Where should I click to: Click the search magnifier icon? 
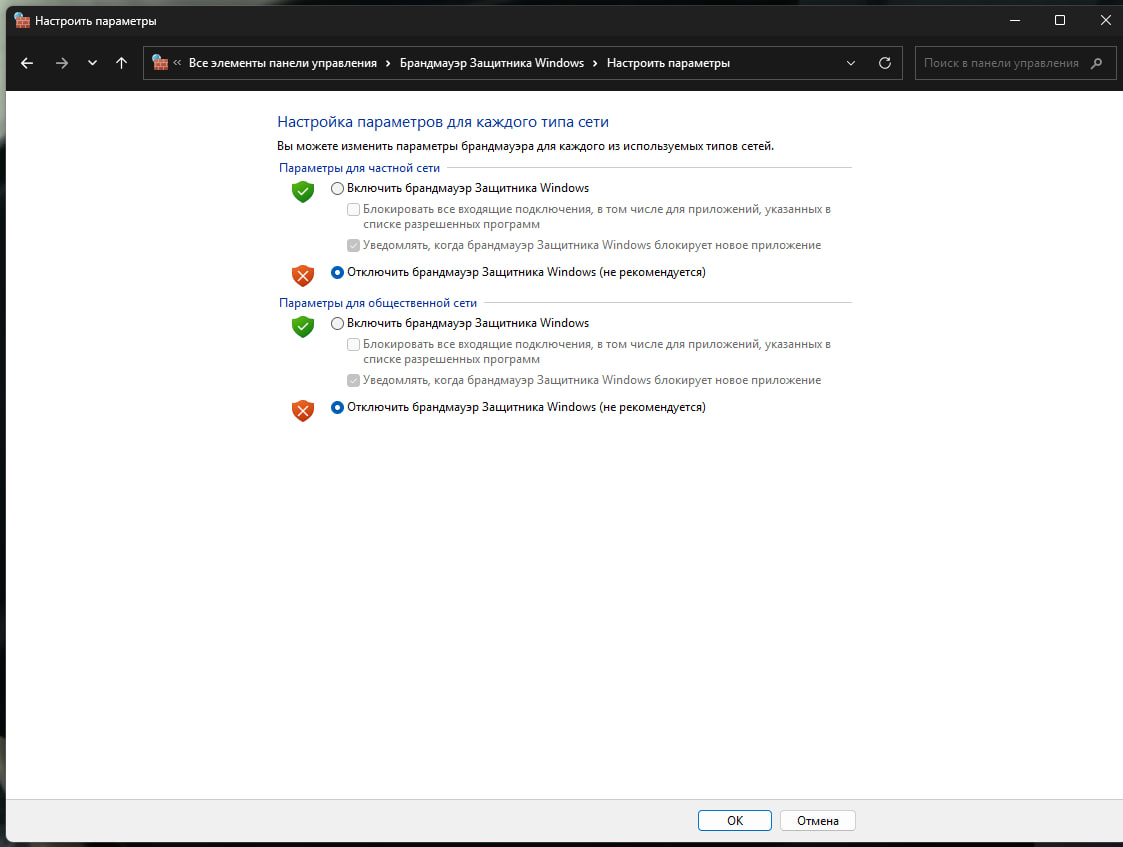(1097, 63)
